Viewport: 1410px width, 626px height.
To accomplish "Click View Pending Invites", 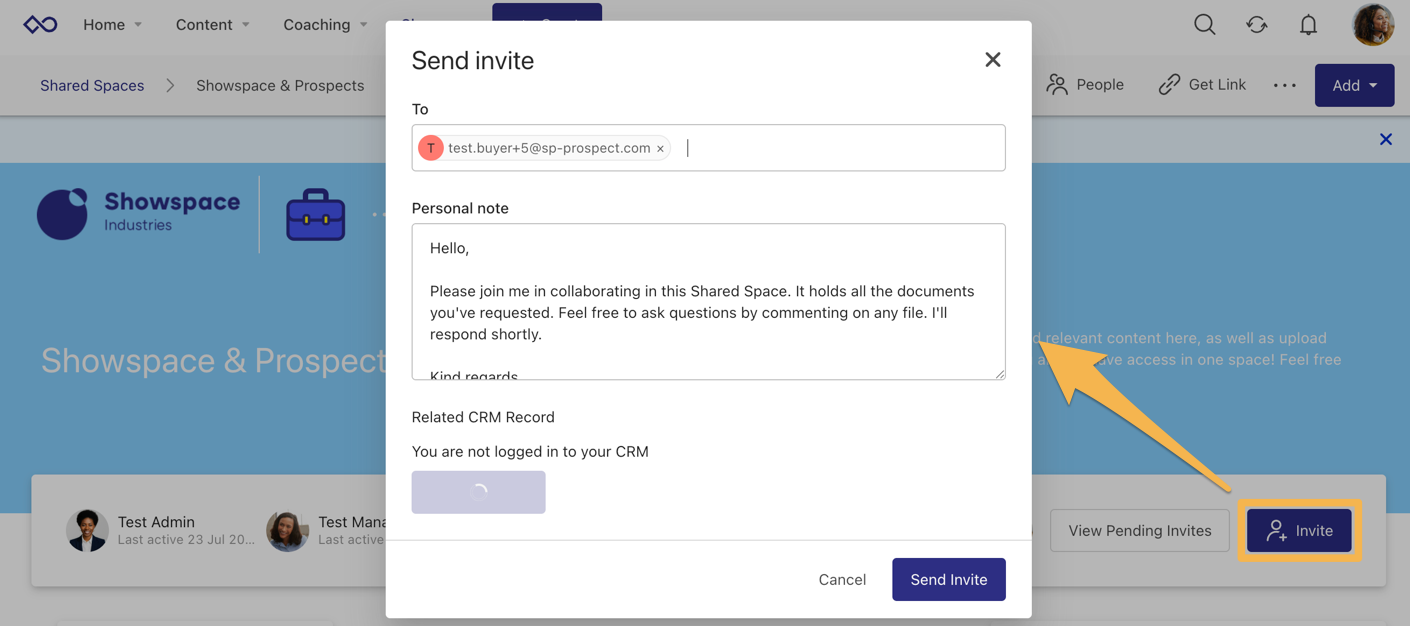I will click(x=1139, y=530).
